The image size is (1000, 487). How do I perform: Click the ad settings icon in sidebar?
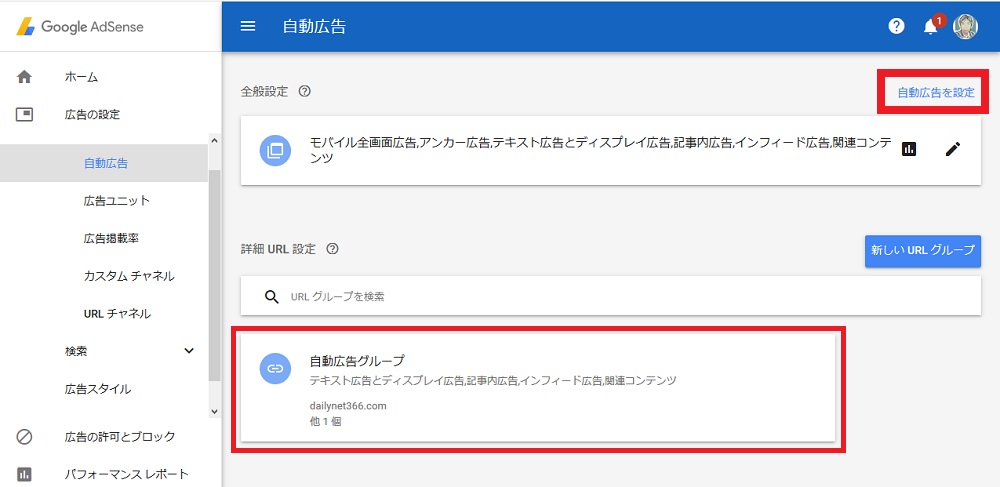point(24,115)
